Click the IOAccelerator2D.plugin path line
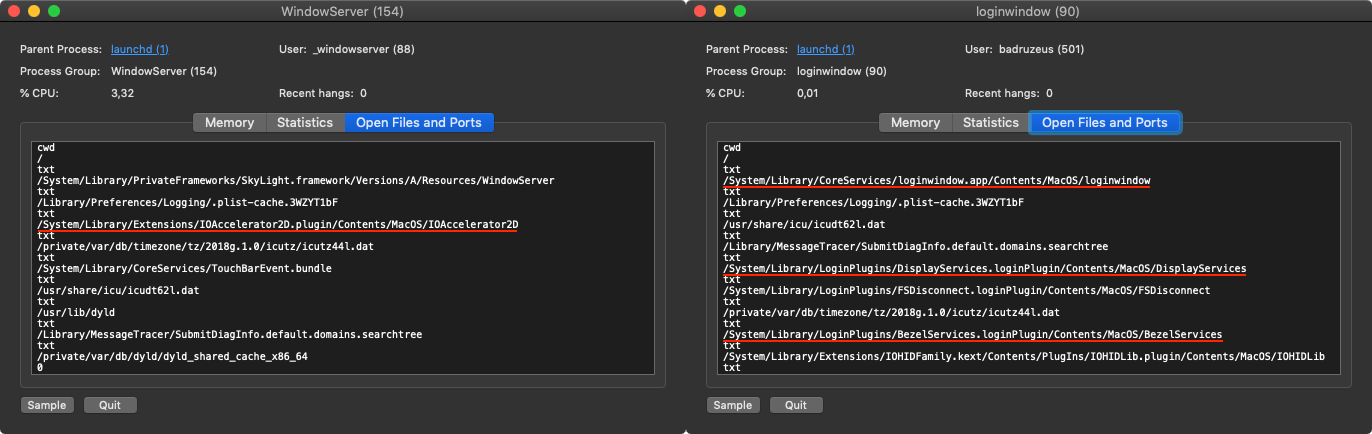1372x434 pixels. [277, 225]
